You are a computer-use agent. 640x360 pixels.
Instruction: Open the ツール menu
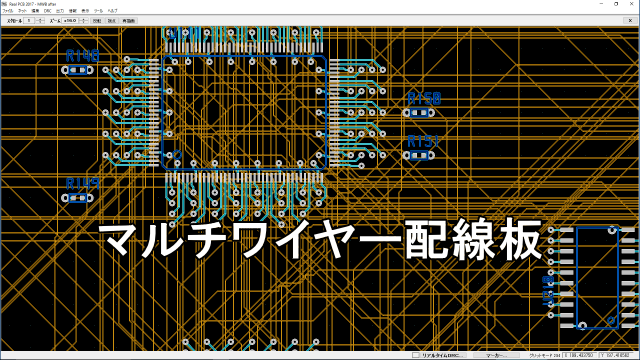(98, 11)
